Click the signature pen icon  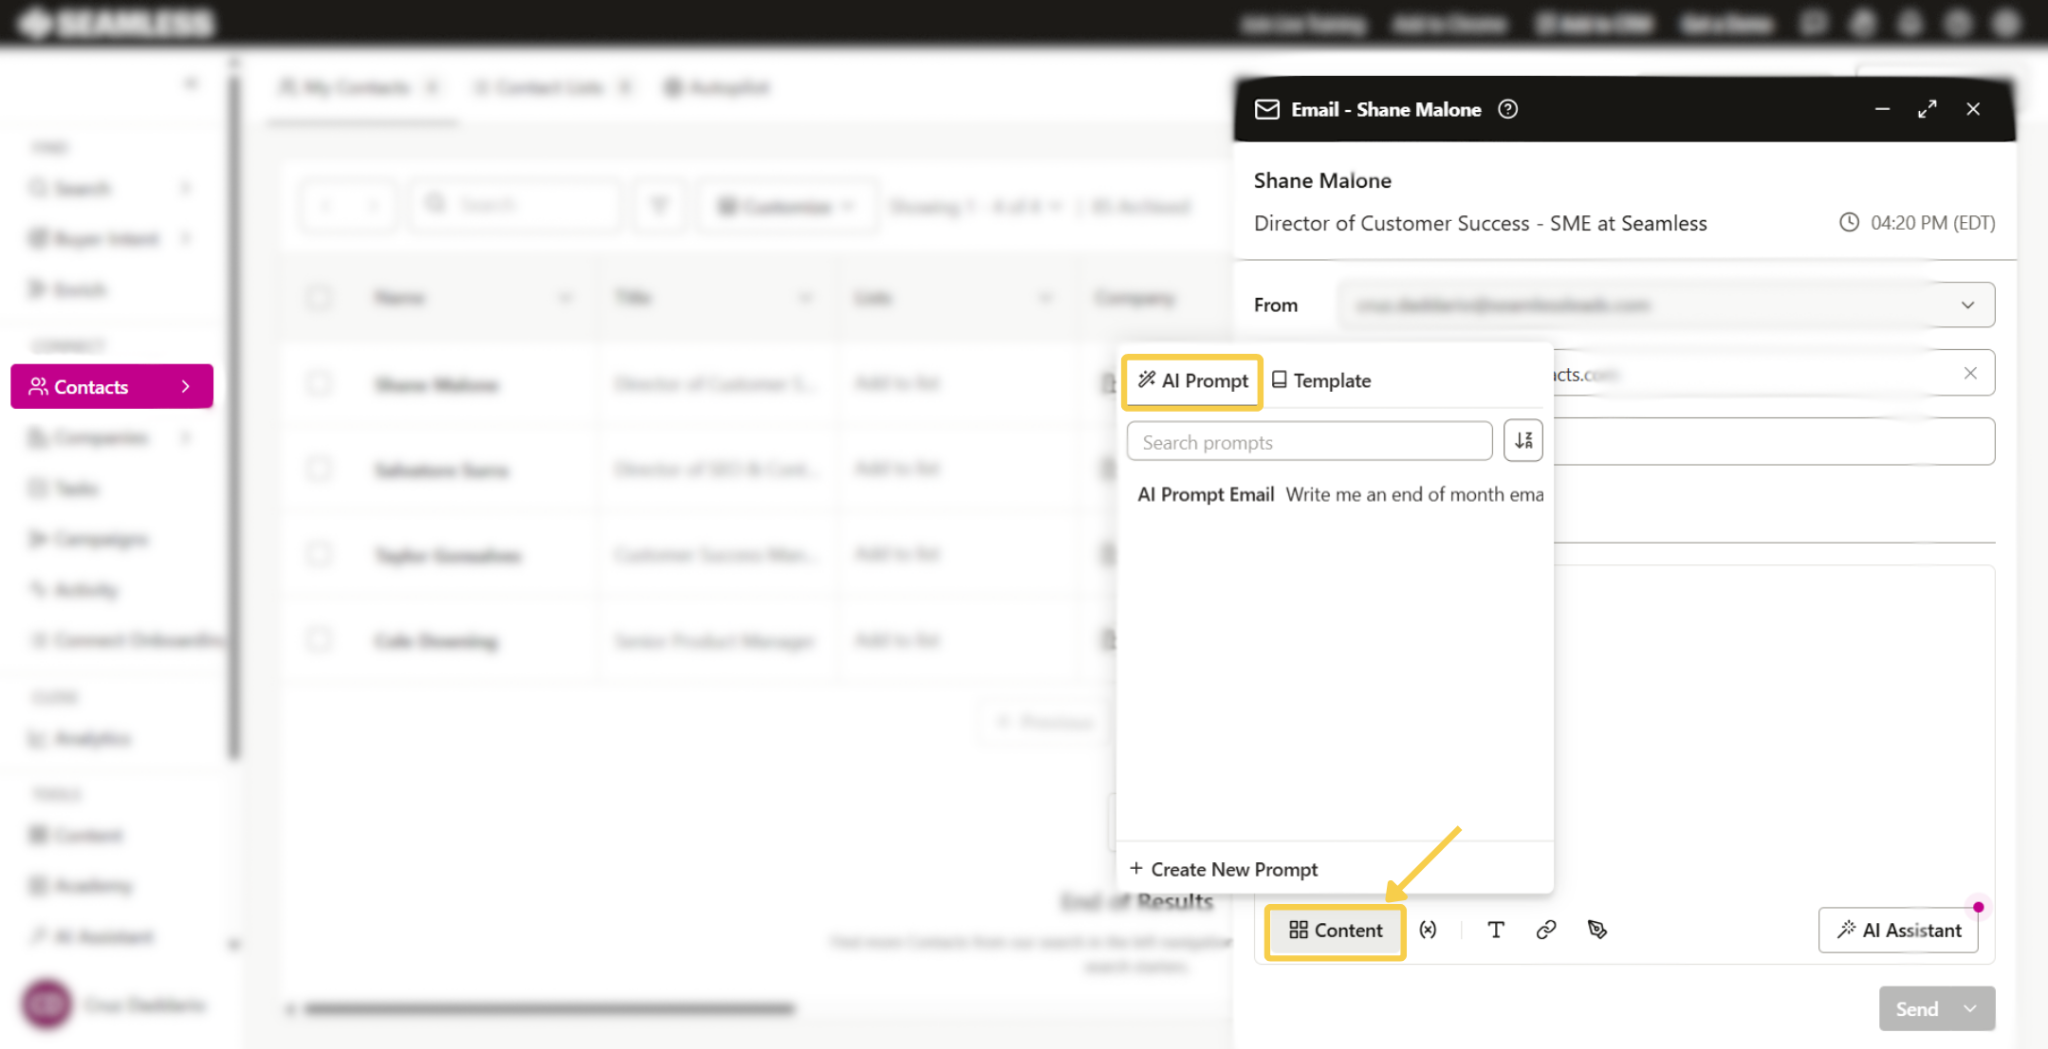1597,930
